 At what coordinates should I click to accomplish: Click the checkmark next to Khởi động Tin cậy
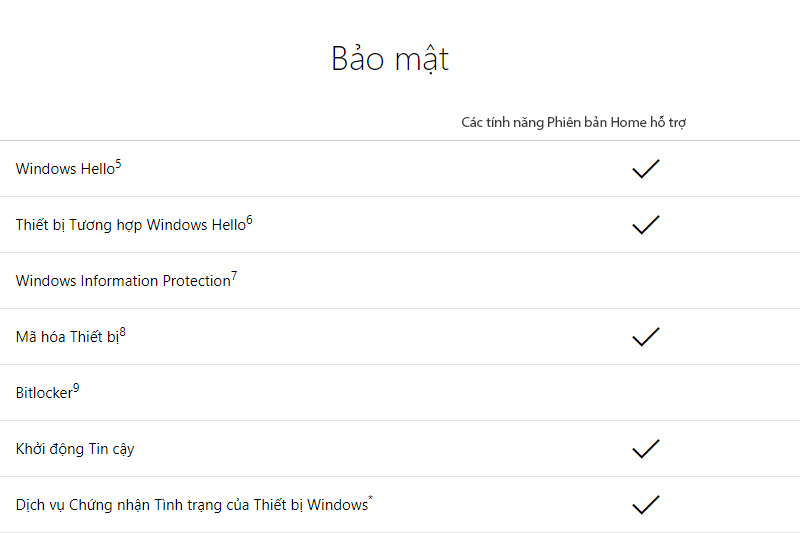[646, 449]
